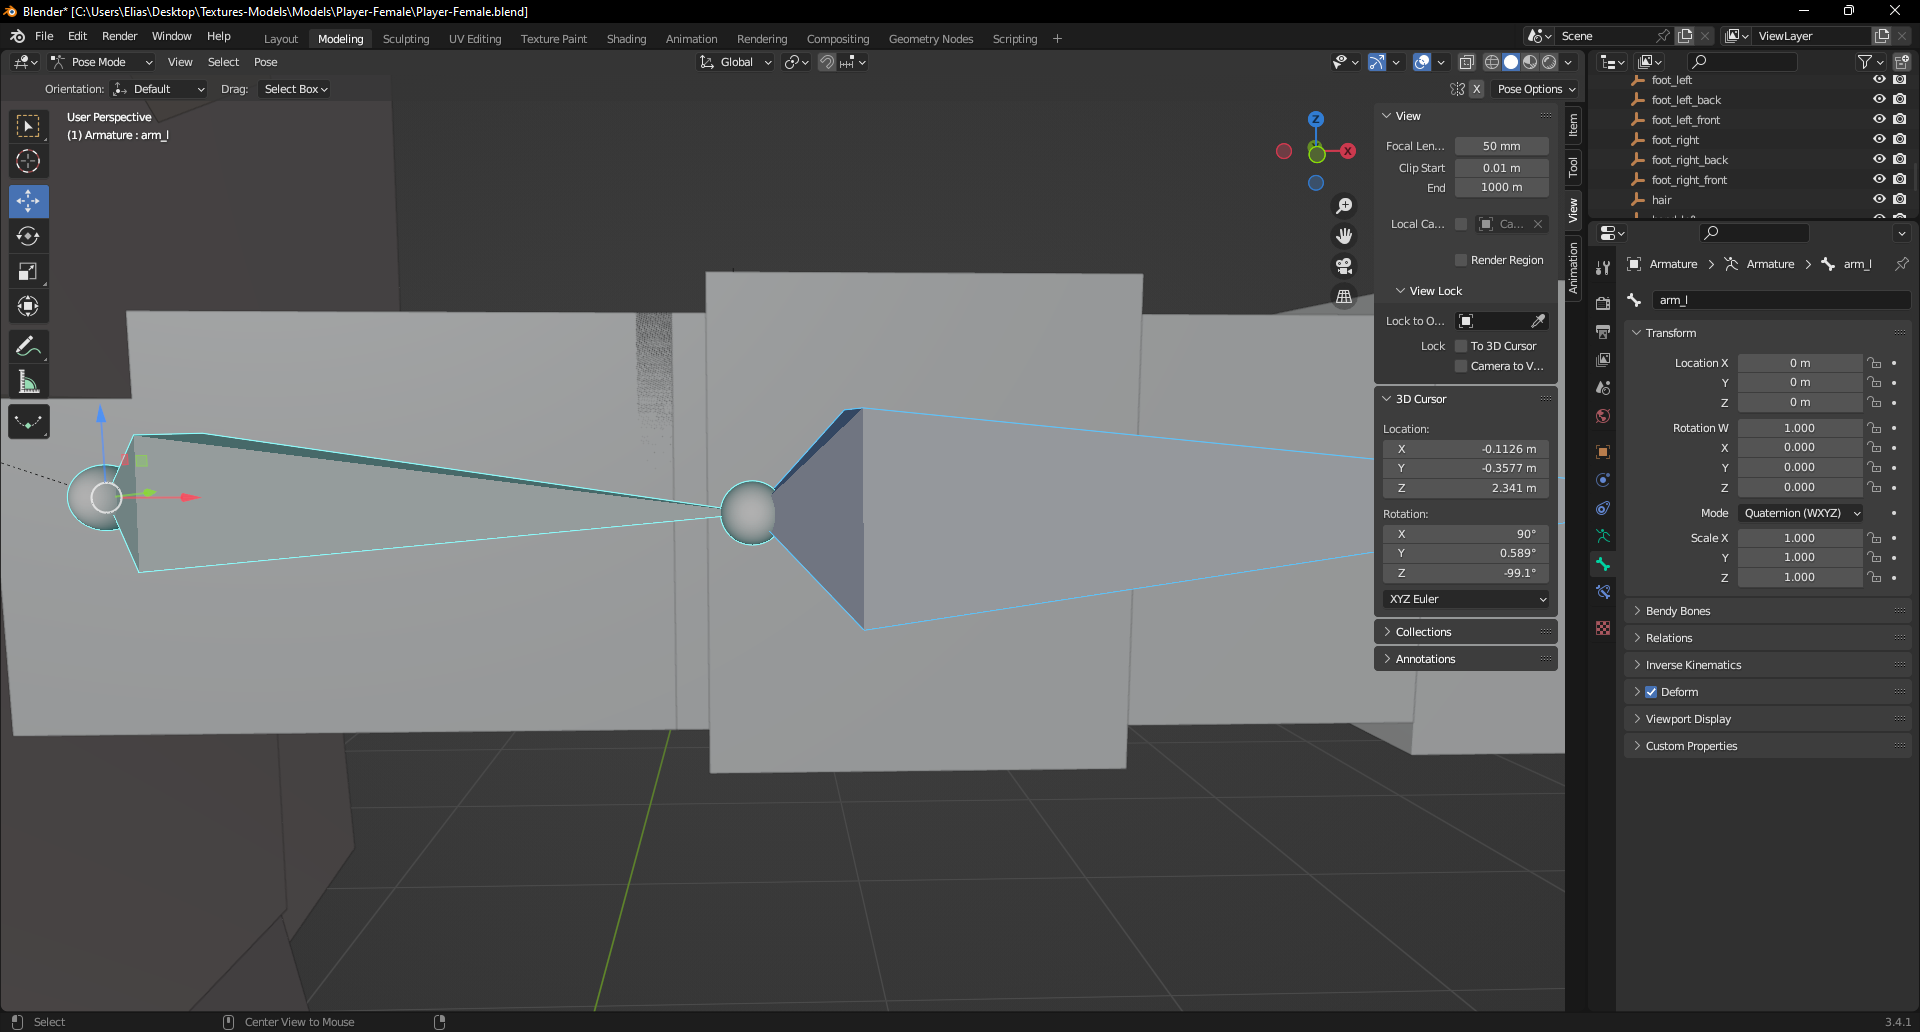
Task: Select the Move tool in the toolbar
Action: (29, 201)
